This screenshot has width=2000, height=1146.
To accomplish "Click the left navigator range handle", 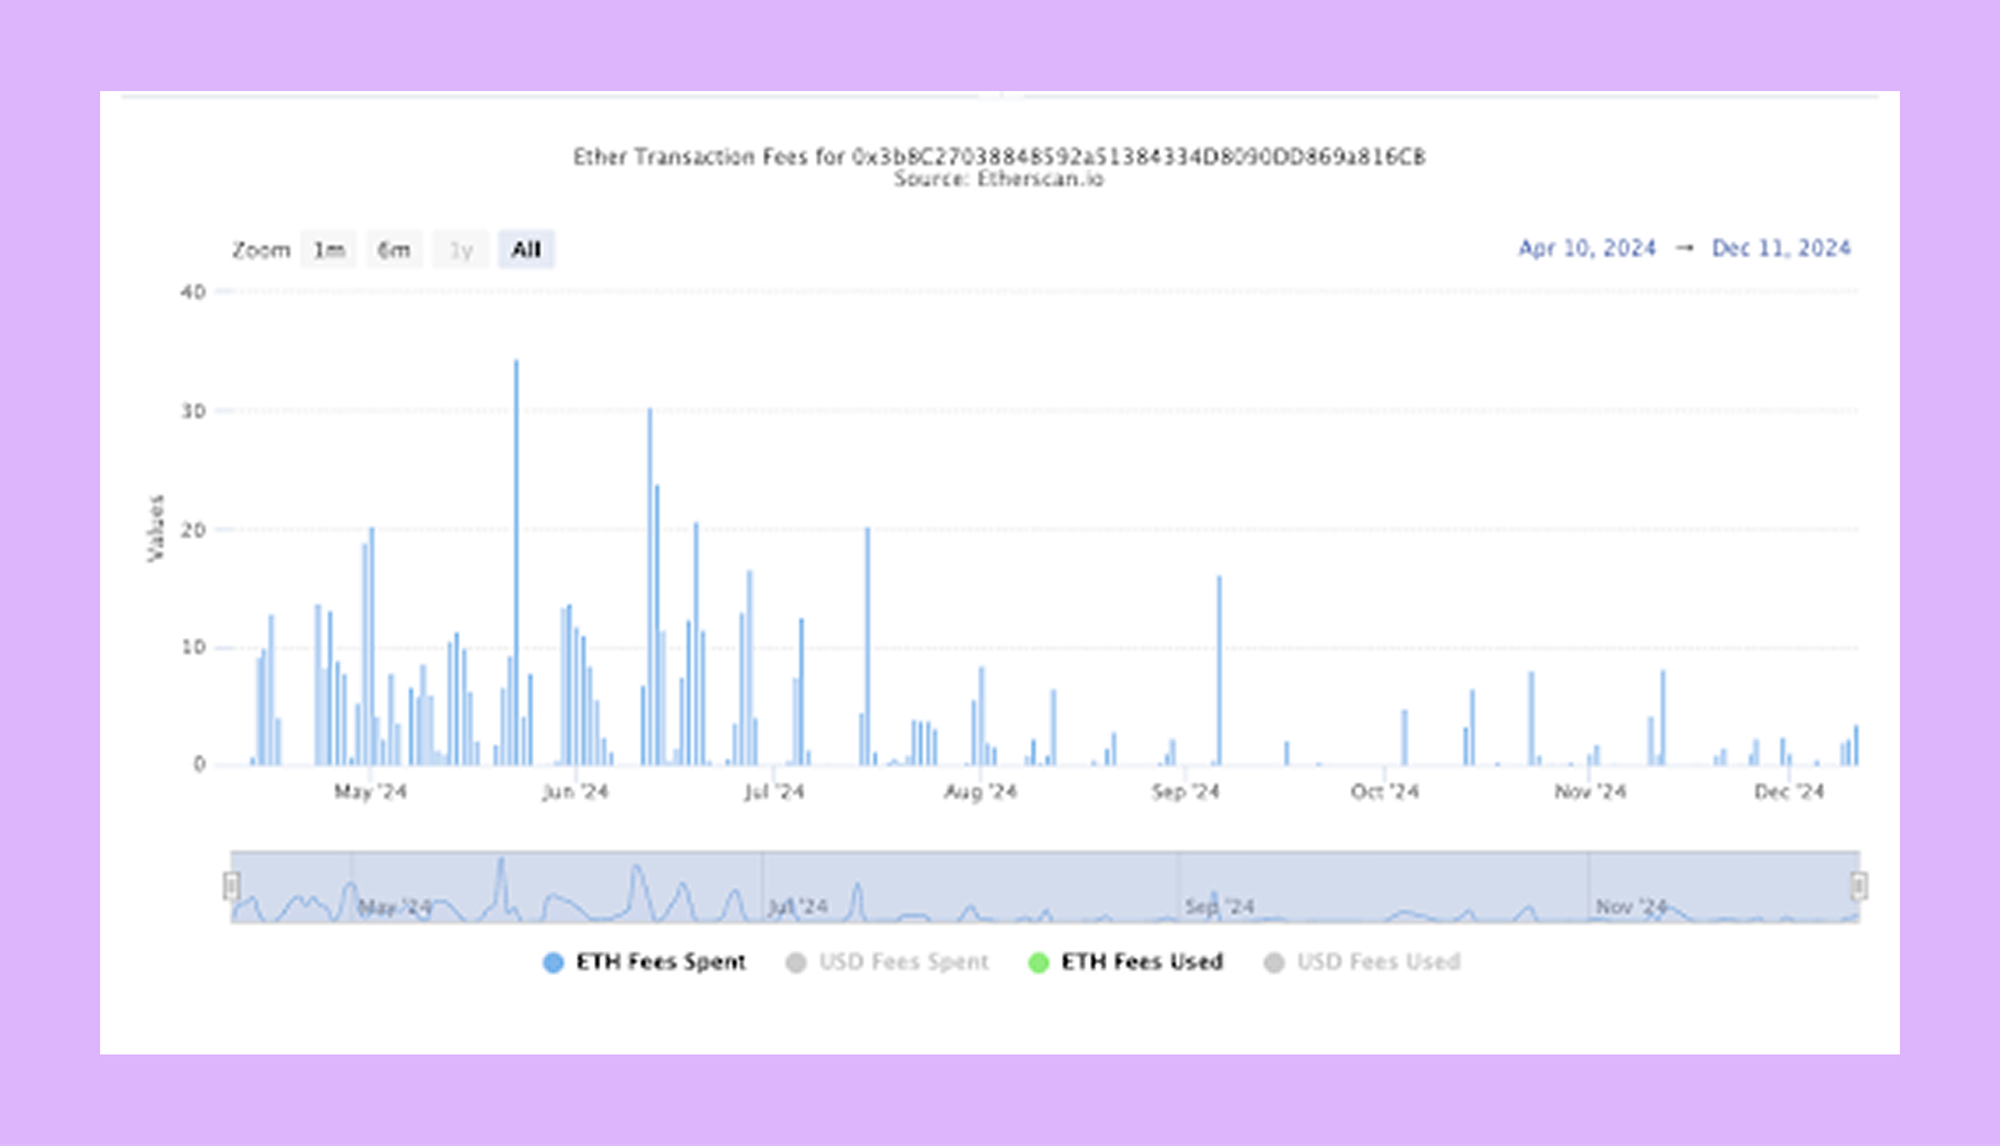I will [232, 886].
